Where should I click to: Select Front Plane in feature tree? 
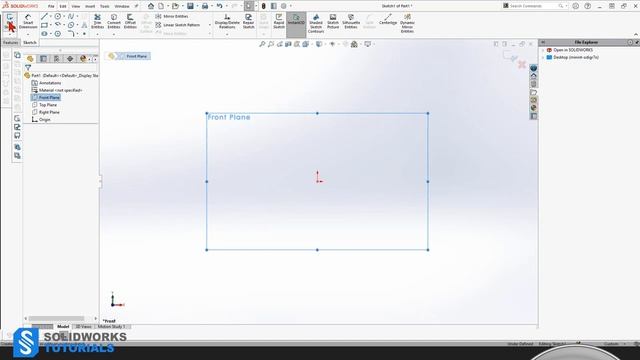click(46, 98)
